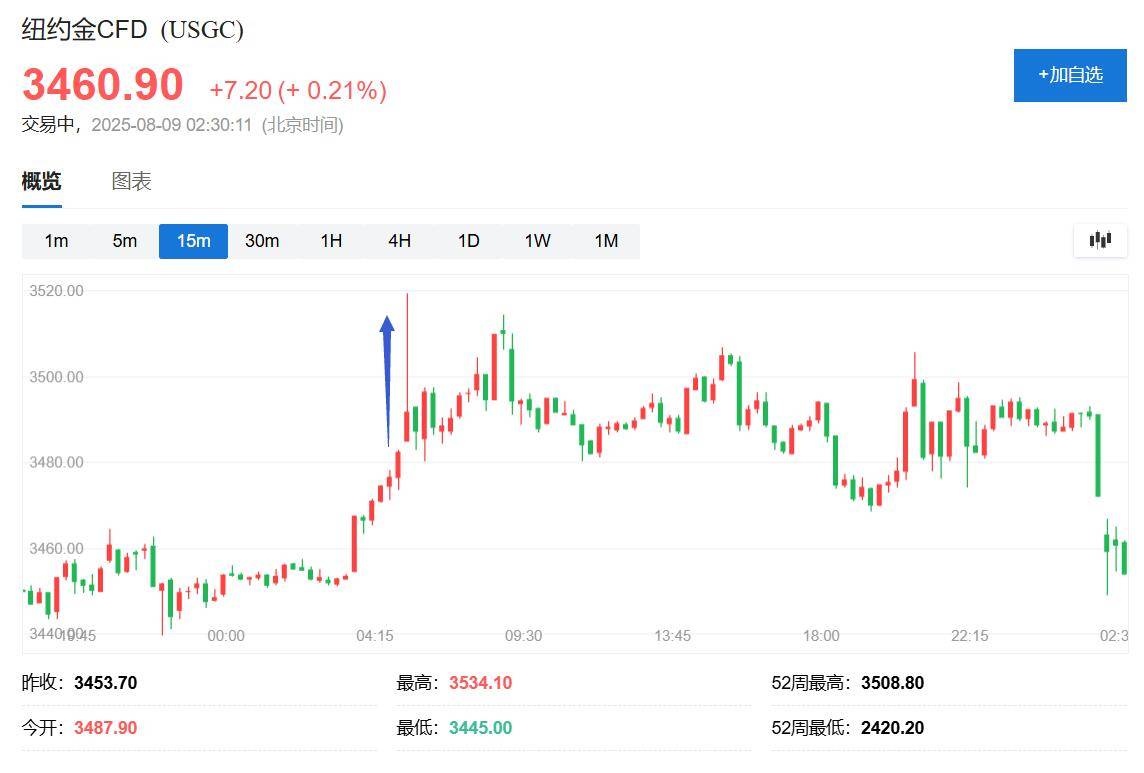Switch chart to 4H interval
The height and width of the screenshot is (773, 1144).
click(x=399, y=241)
